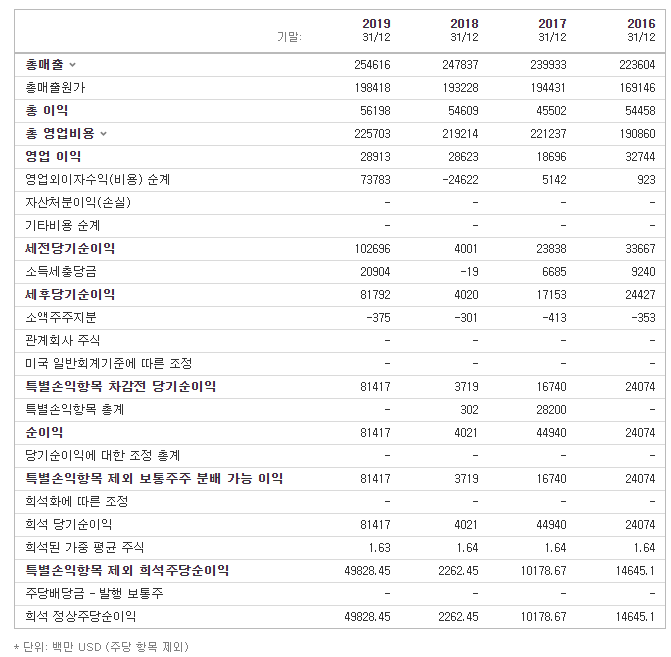Click 영업외이자수익(비용) 순계 label

click(98, 180)
